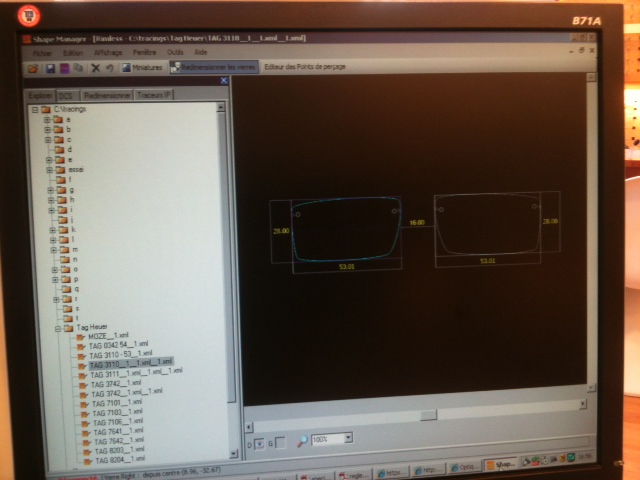Click the undo arrow toolbar icon
Image resolution: width=640 pixels, height=480 pixels.
click(x=109, y=68)
